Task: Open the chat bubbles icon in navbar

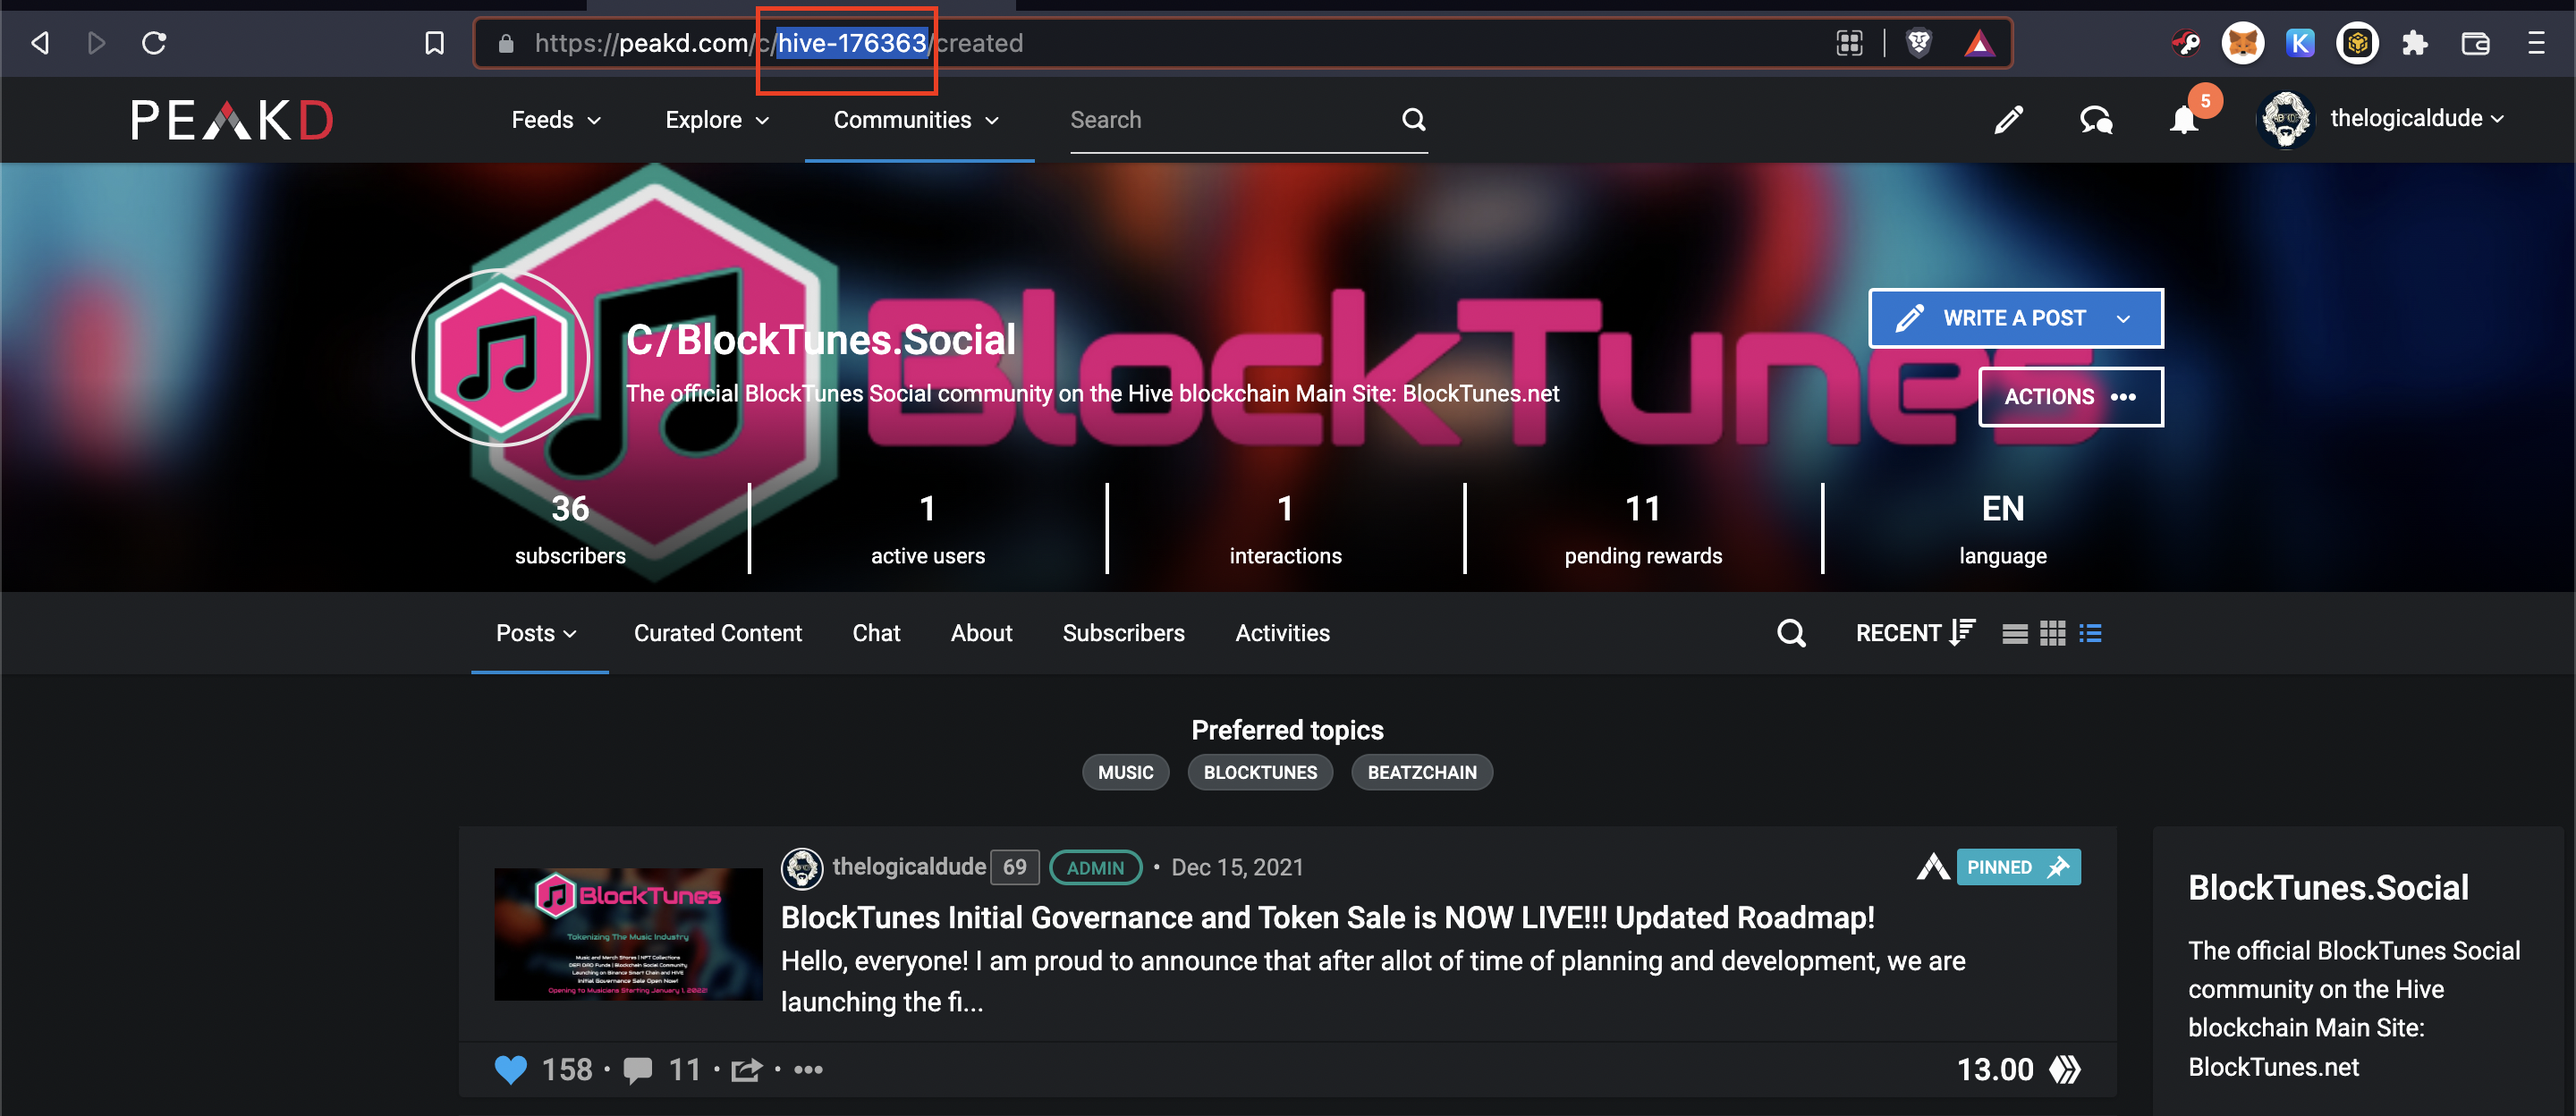Action: pyautogui.click(x=2096, y=120)
